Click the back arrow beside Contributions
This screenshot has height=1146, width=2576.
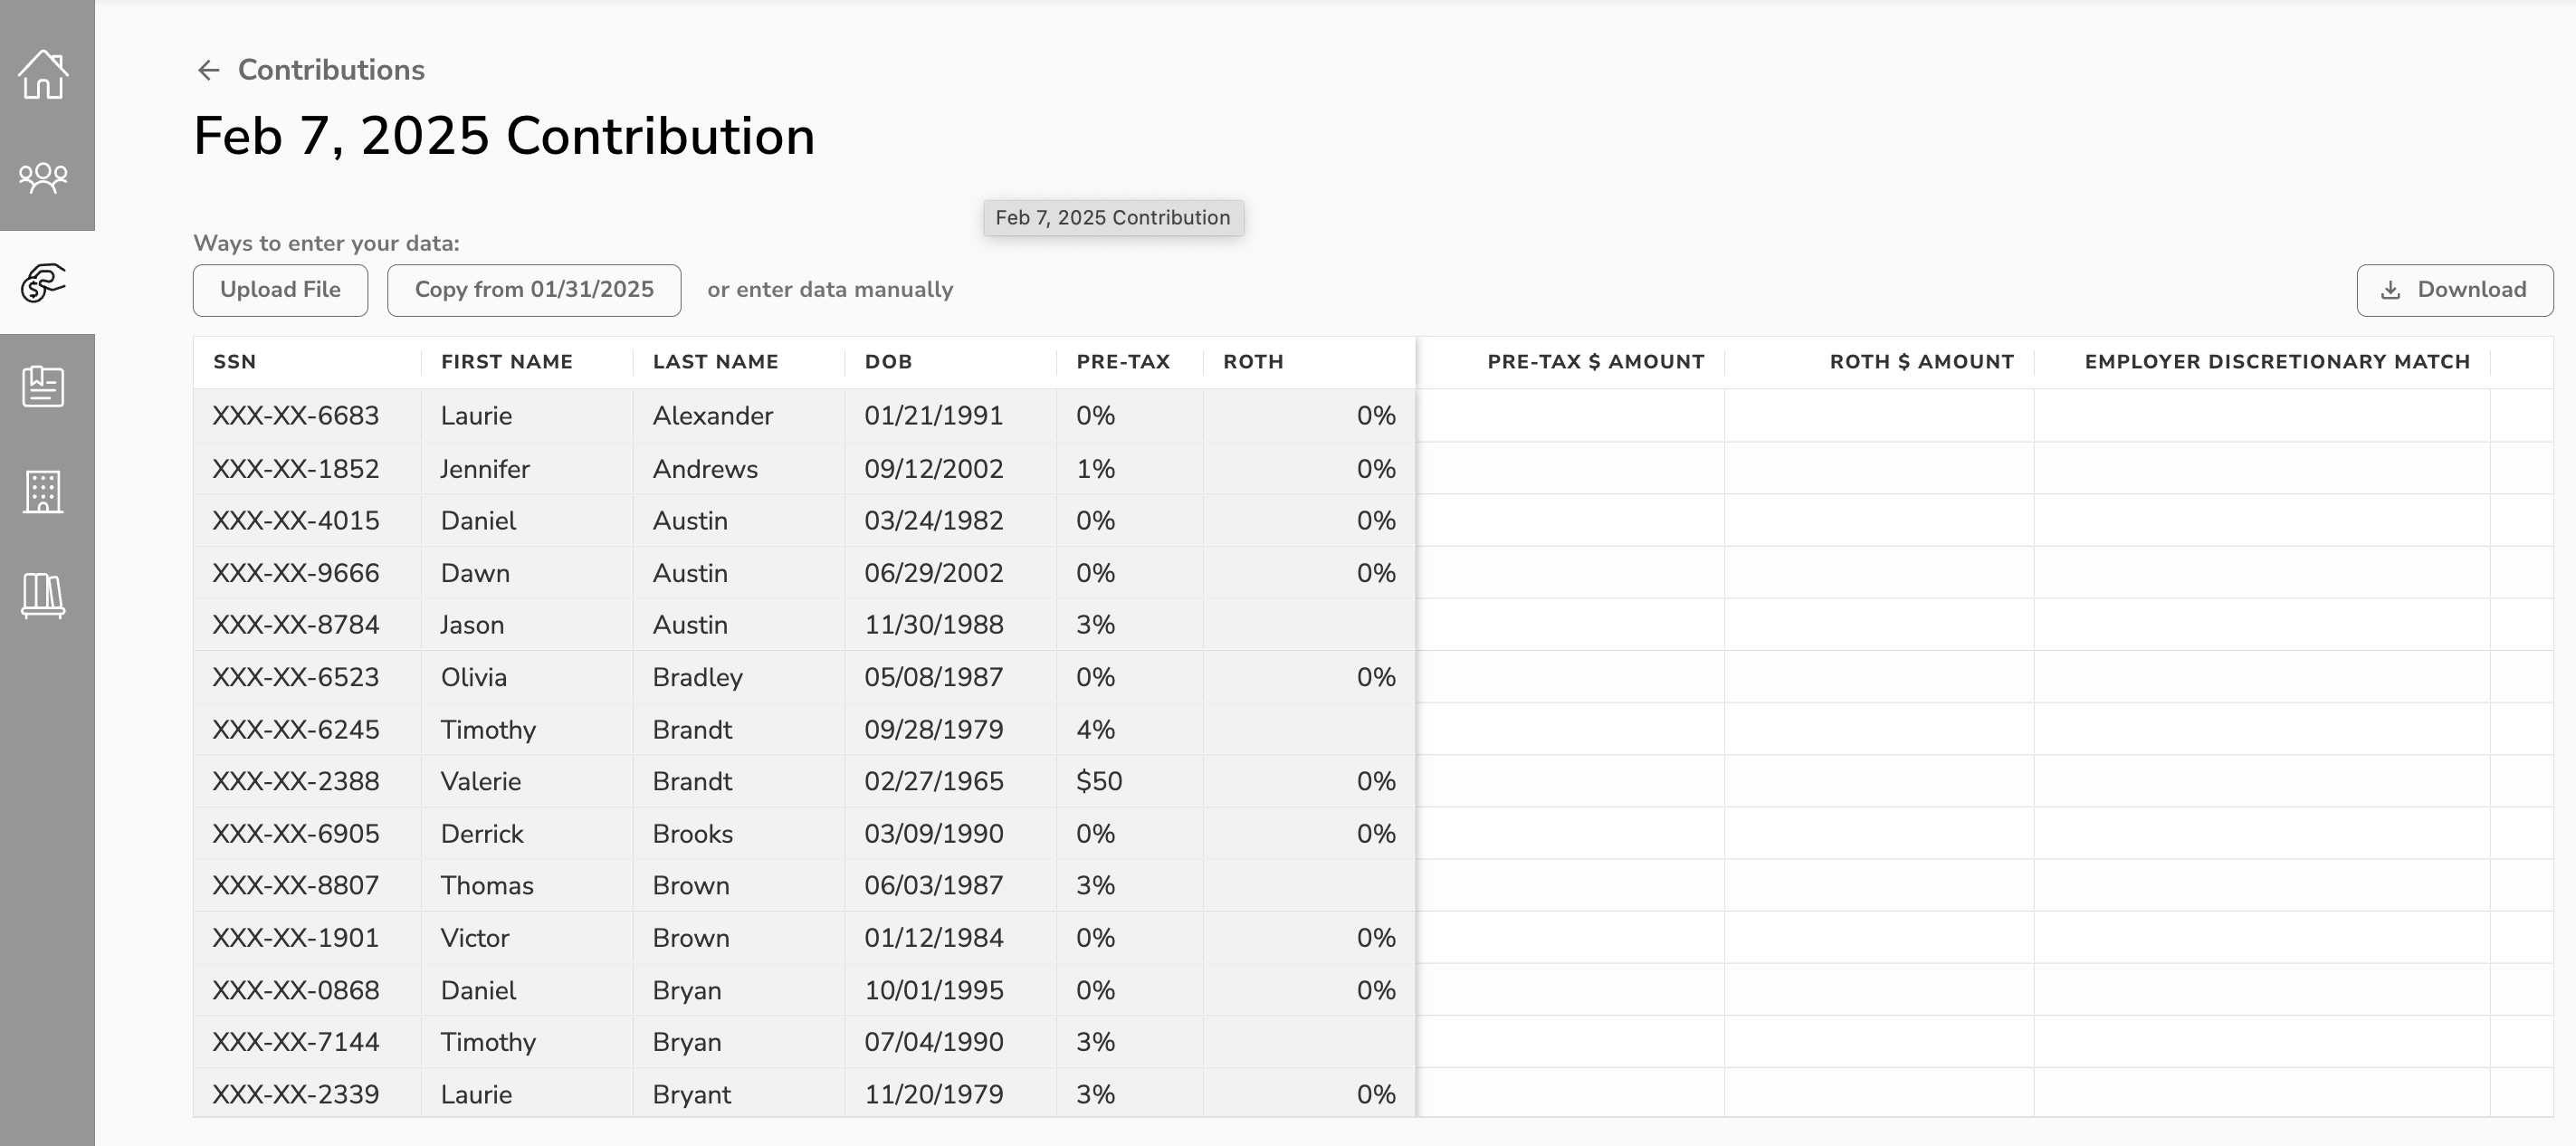pyautogui.click(x=208, y=70)
